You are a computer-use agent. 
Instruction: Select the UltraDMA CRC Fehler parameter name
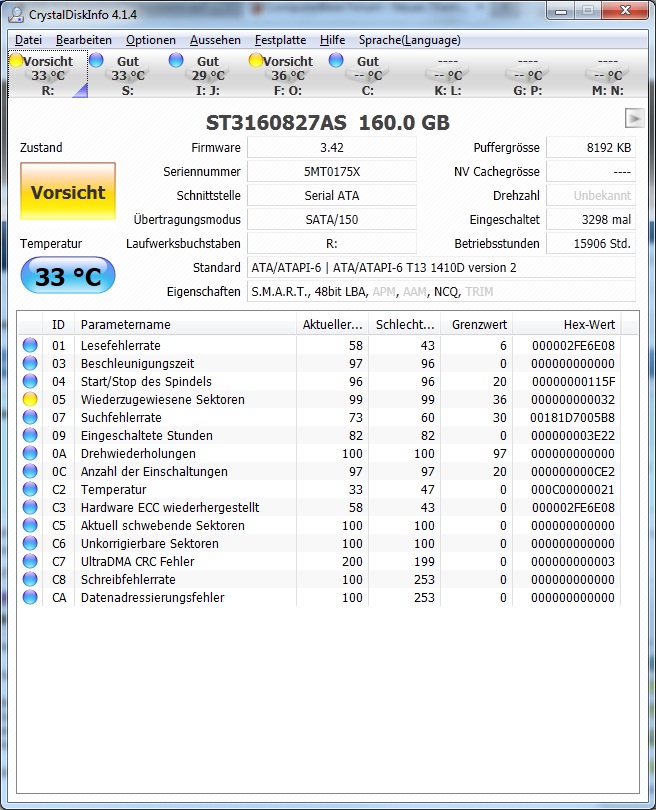[x=137, y=561]
